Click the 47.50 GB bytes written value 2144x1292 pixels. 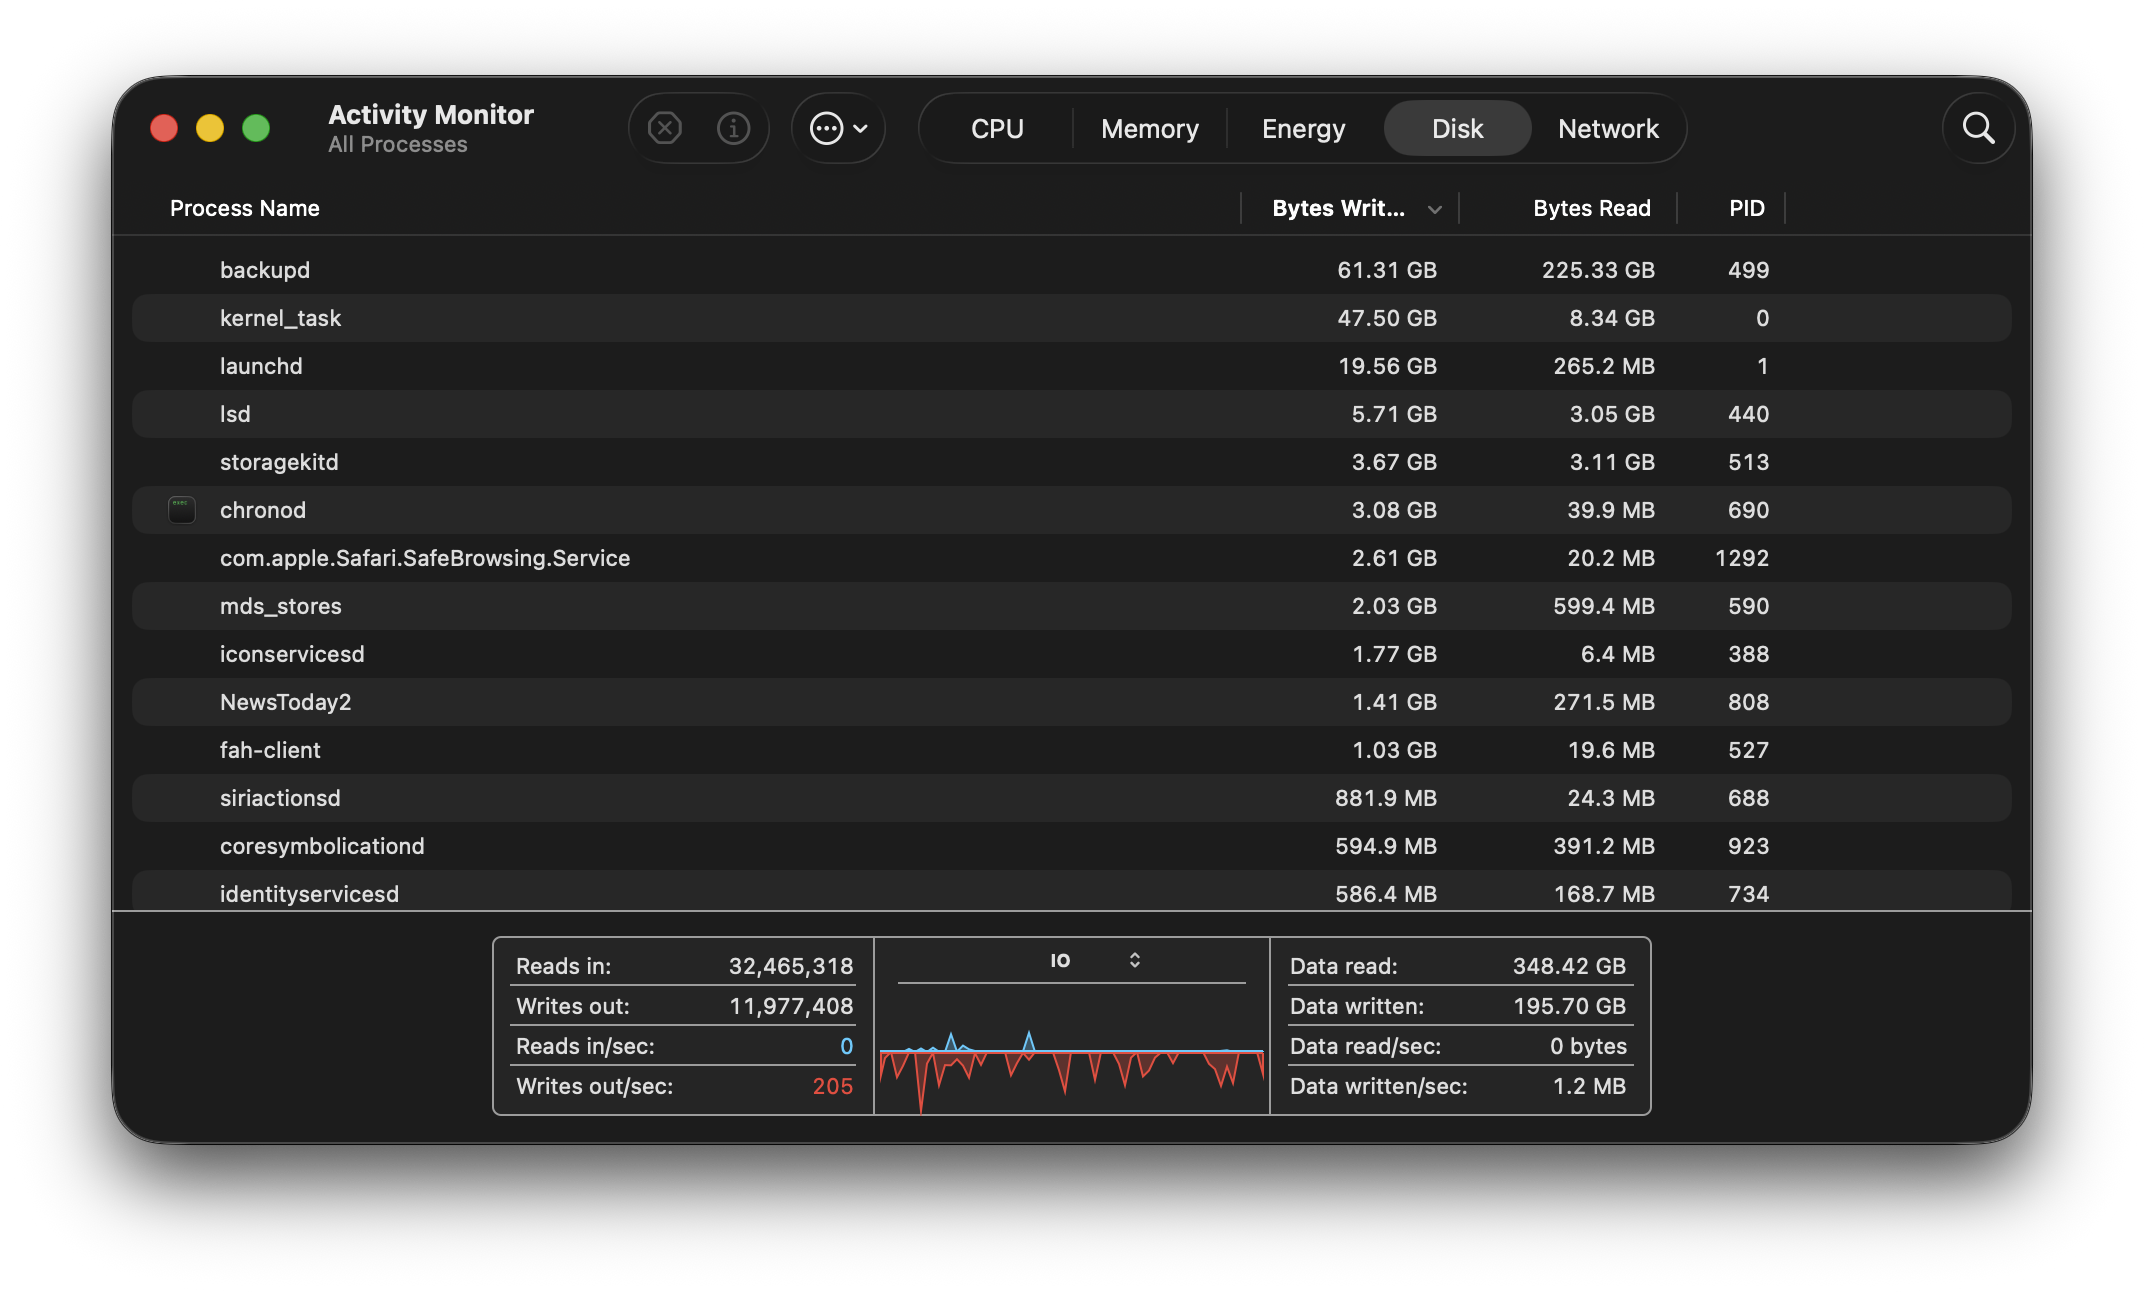(1387, 318)
